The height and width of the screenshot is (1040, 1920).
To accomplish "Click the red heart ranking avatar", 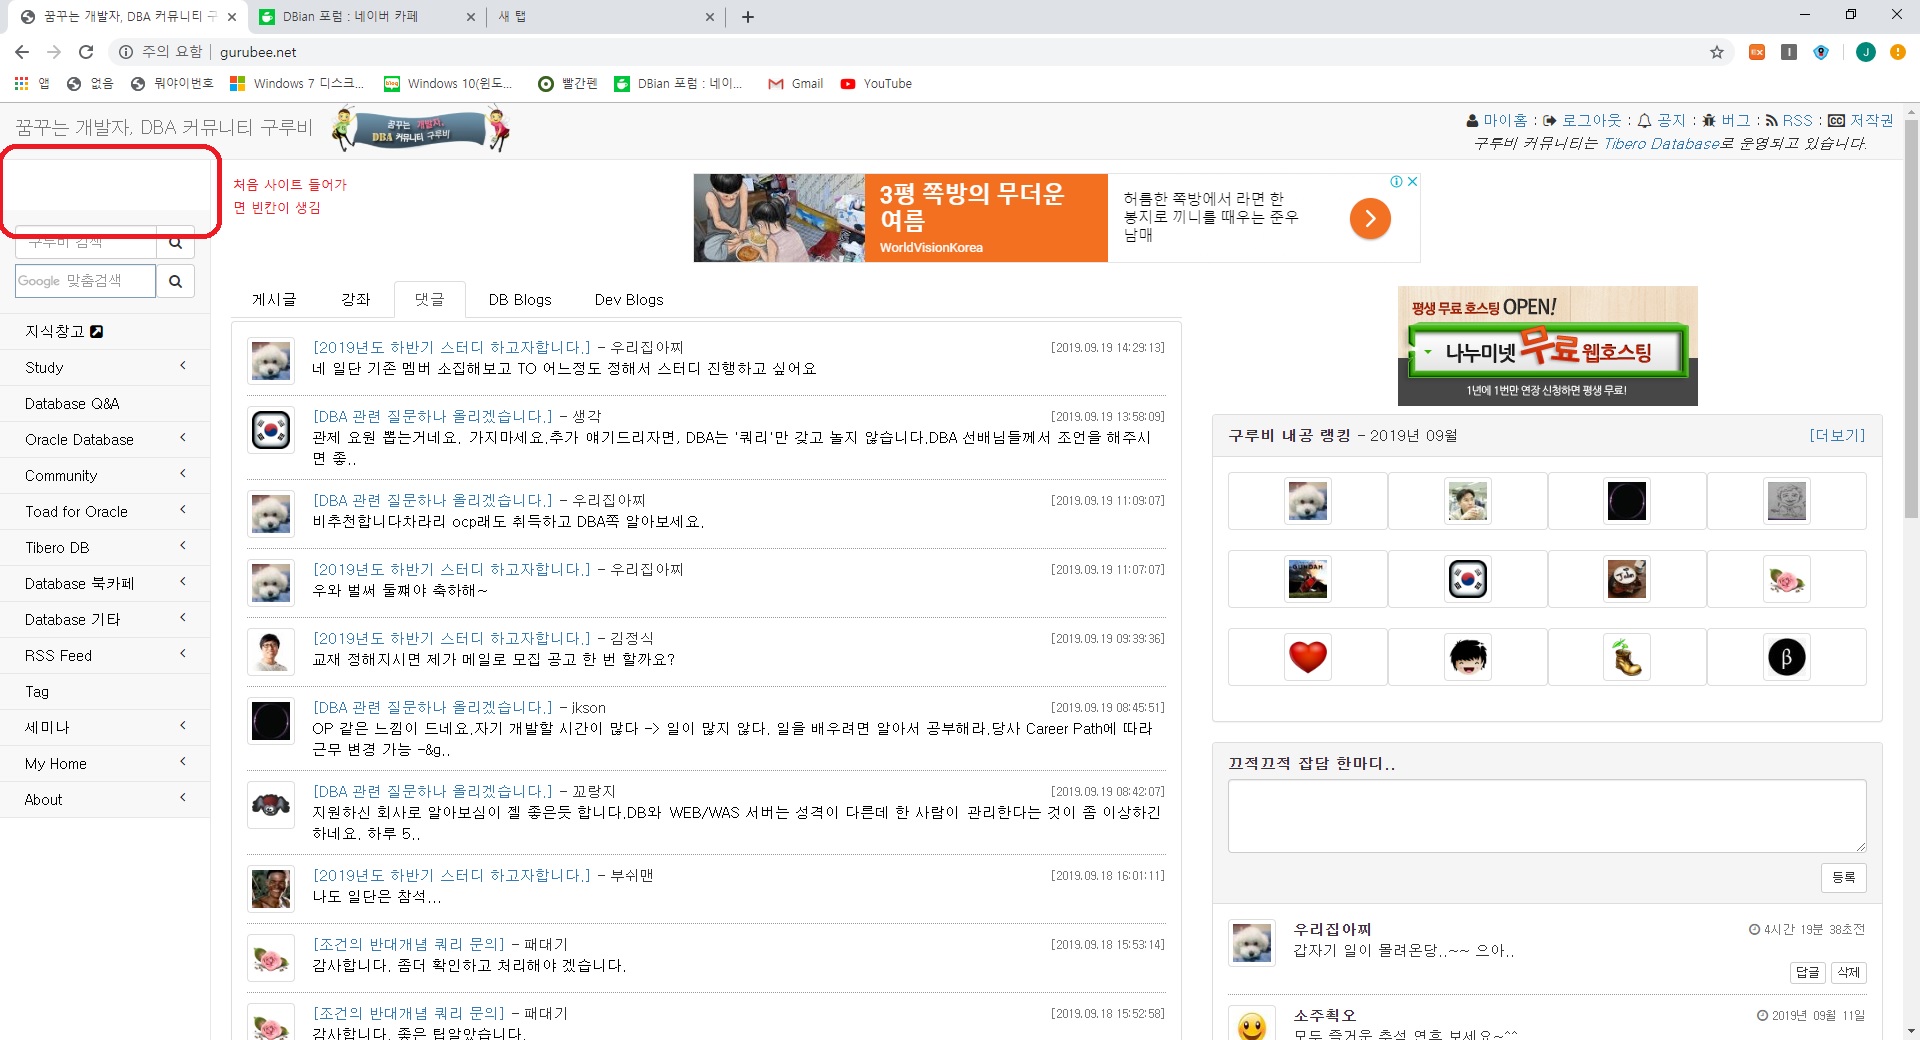I will 1307,657.
